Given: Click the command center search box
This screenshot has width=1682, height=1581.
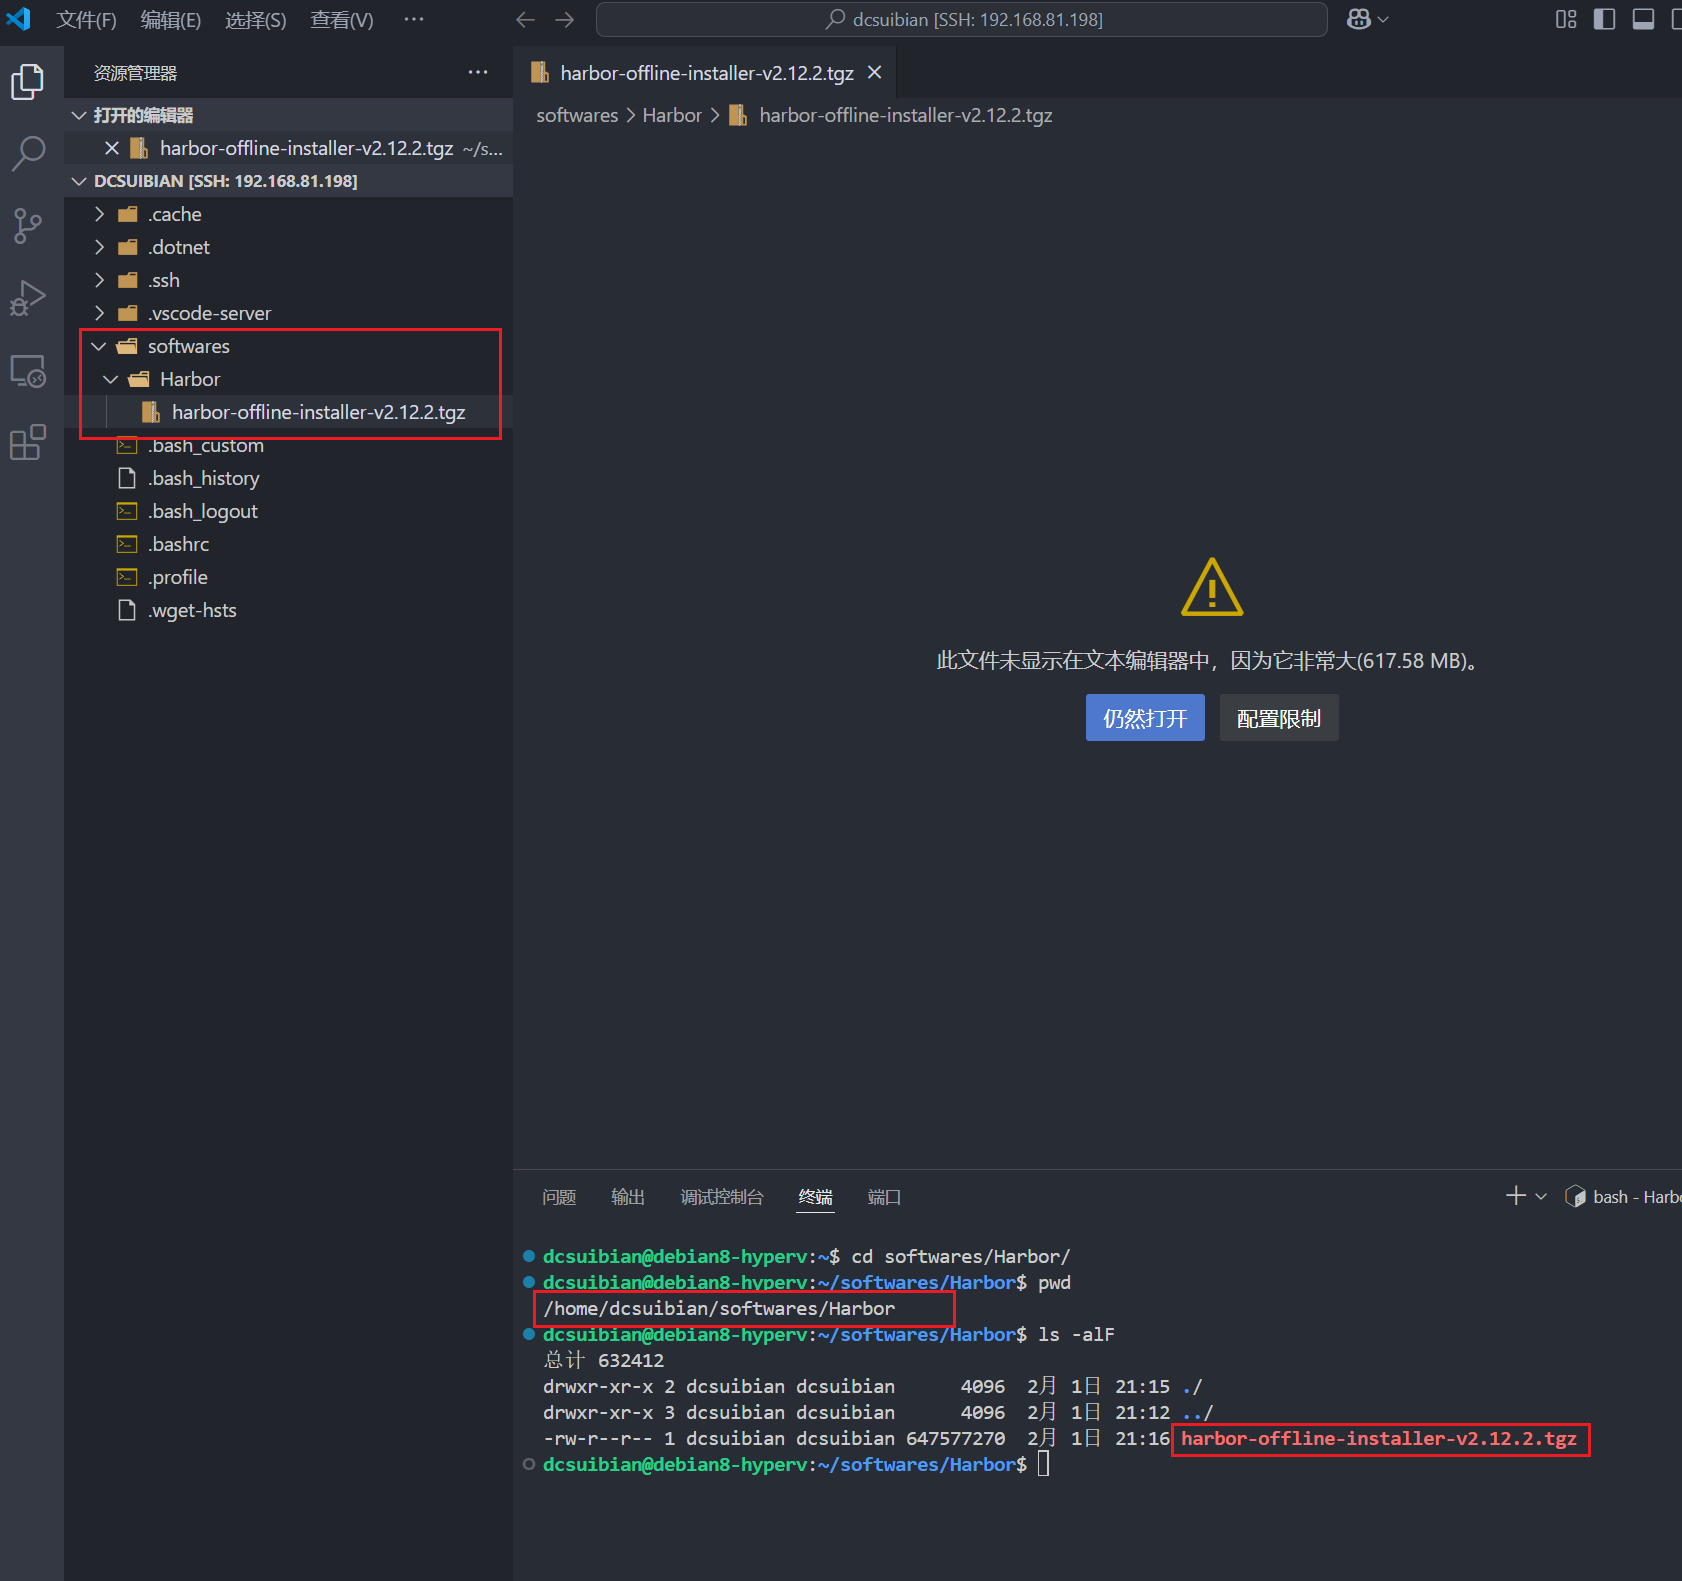Looking at the screenshot, I should 962,20.
